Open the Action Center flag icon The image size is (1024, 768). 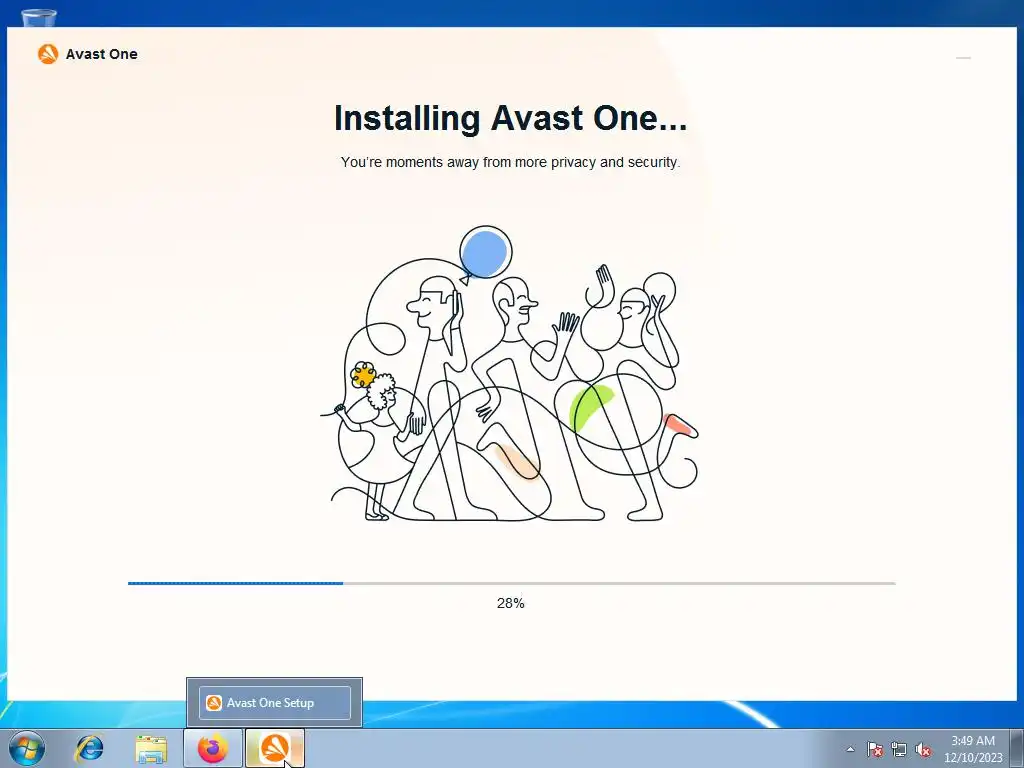pos(874,749)
